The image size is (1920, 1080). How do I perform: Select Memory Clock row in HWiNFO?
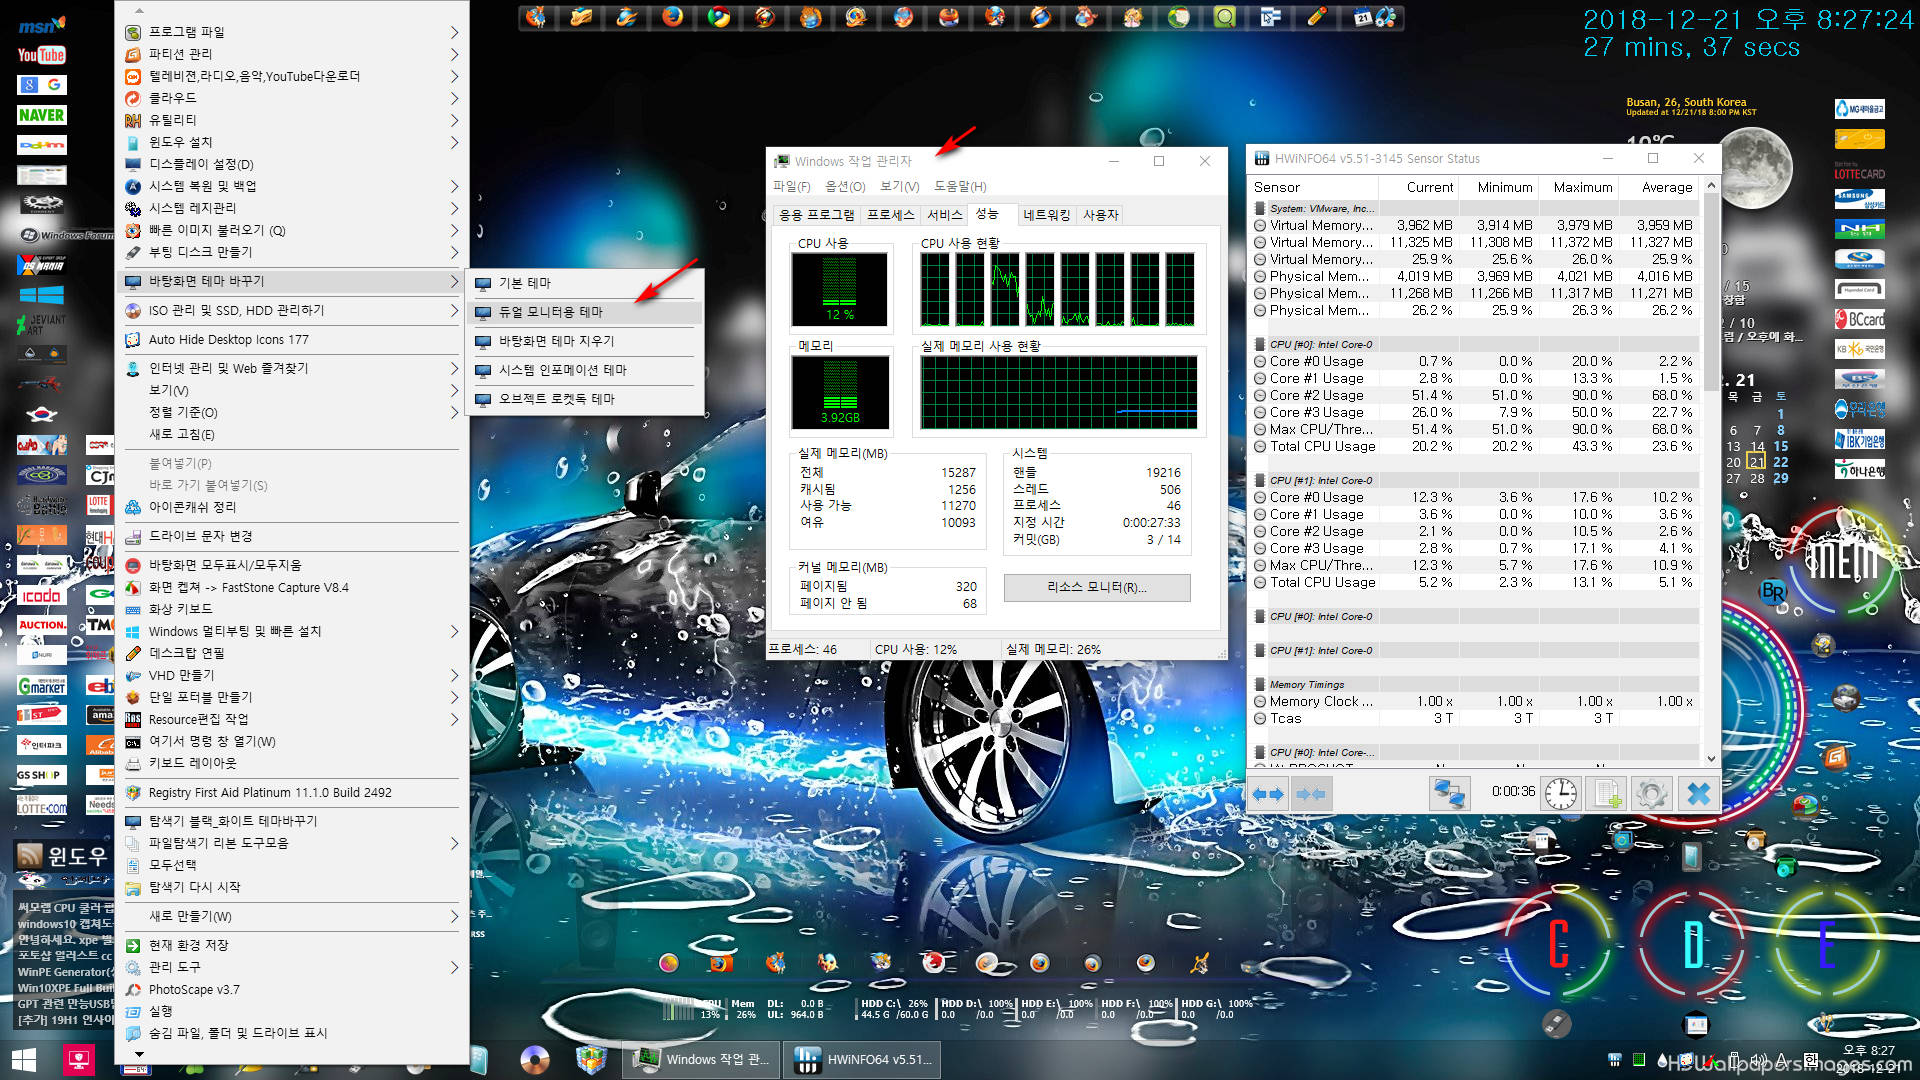1474,702
